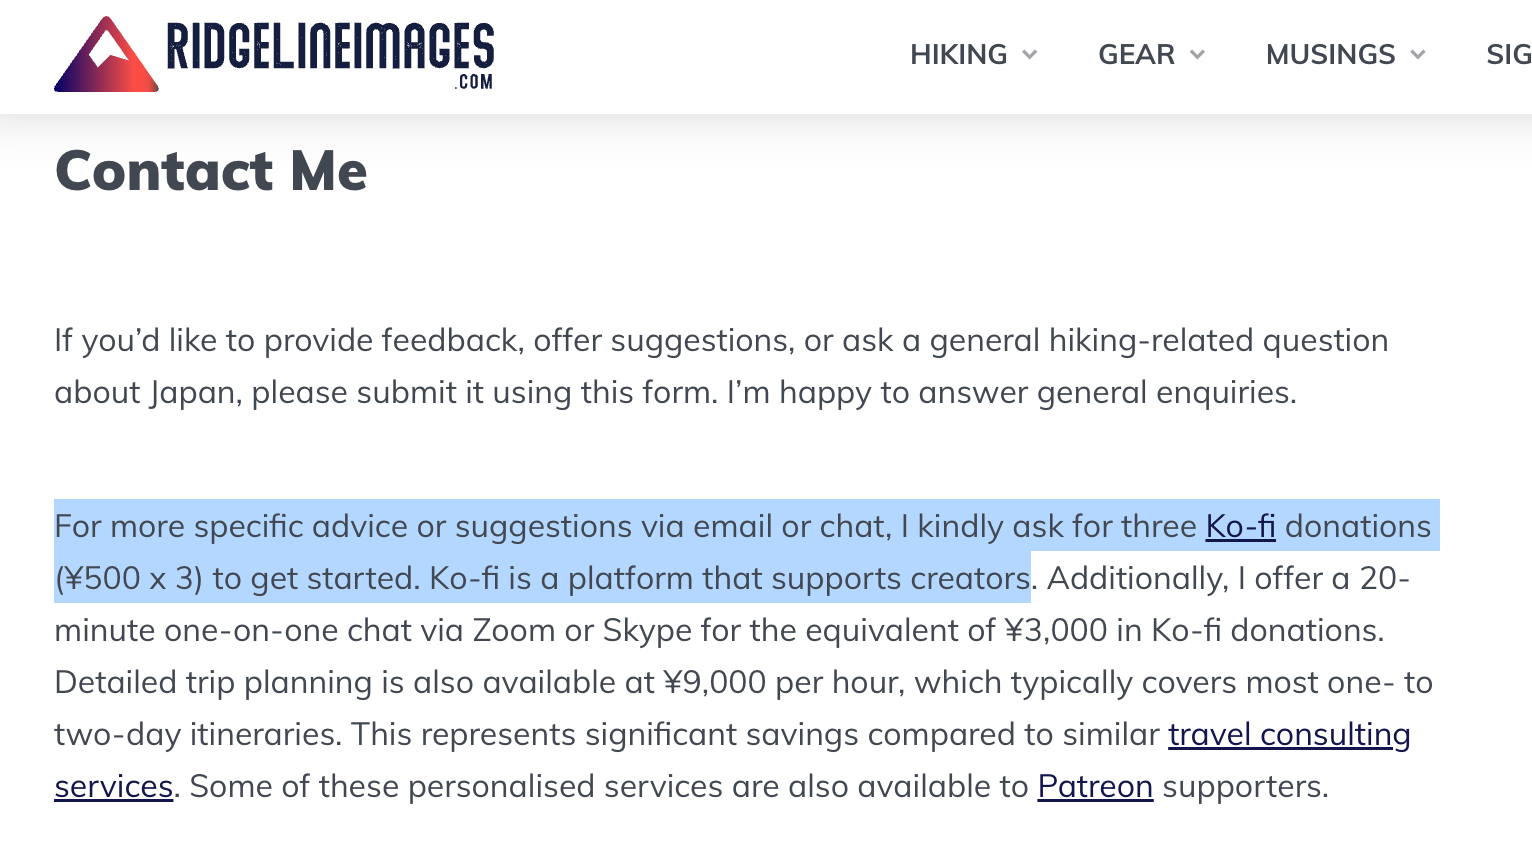
Task: Click the .COM text under the logo
Action: (x=474, y=82)
